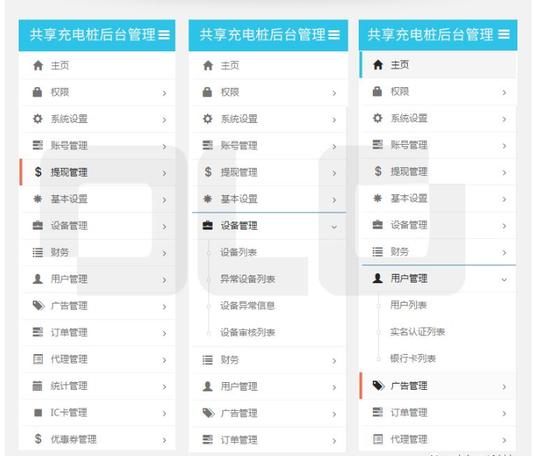
Task: Click the square icon beside IC卡管理 in the left panel
Action: click(38, 412)
